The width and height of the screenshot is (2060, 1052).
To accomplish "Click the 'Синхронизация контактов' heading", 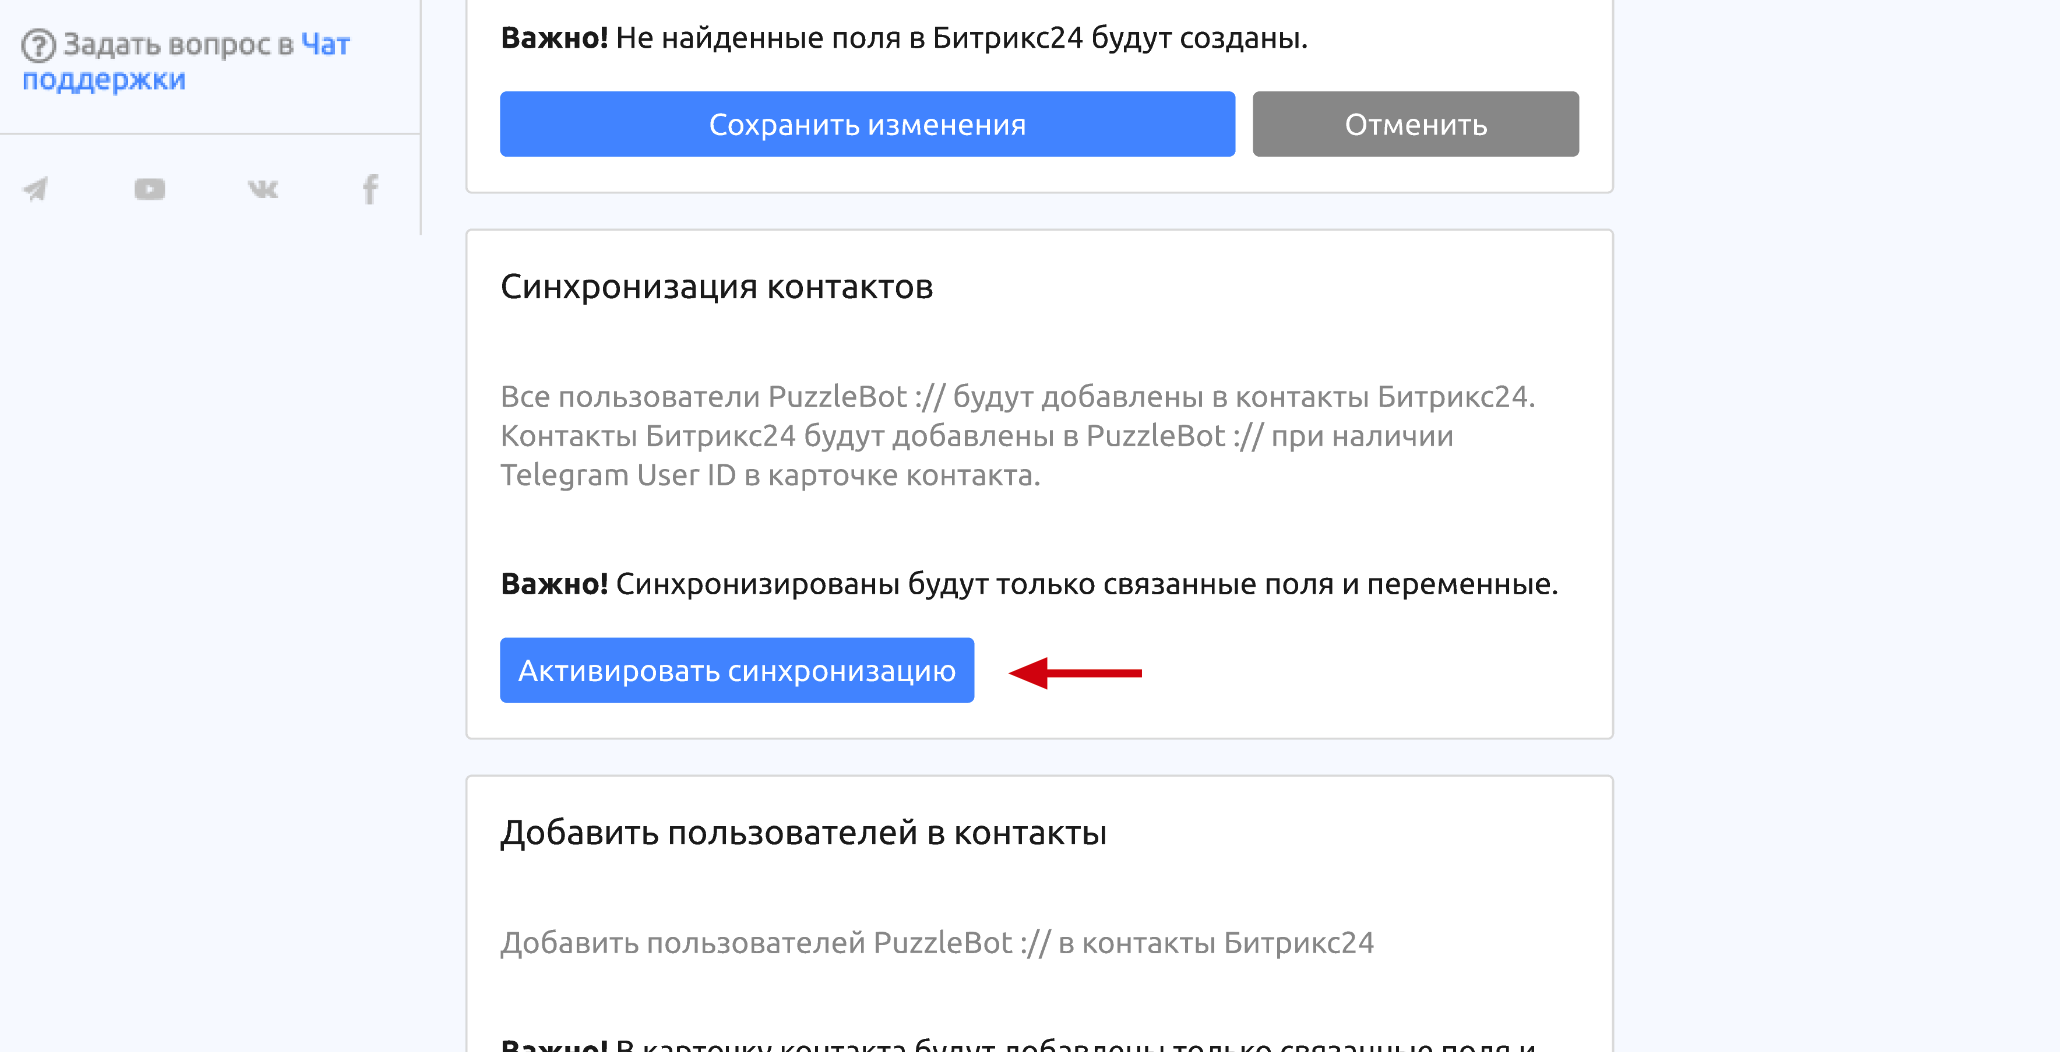I will (x=717, y=287).
